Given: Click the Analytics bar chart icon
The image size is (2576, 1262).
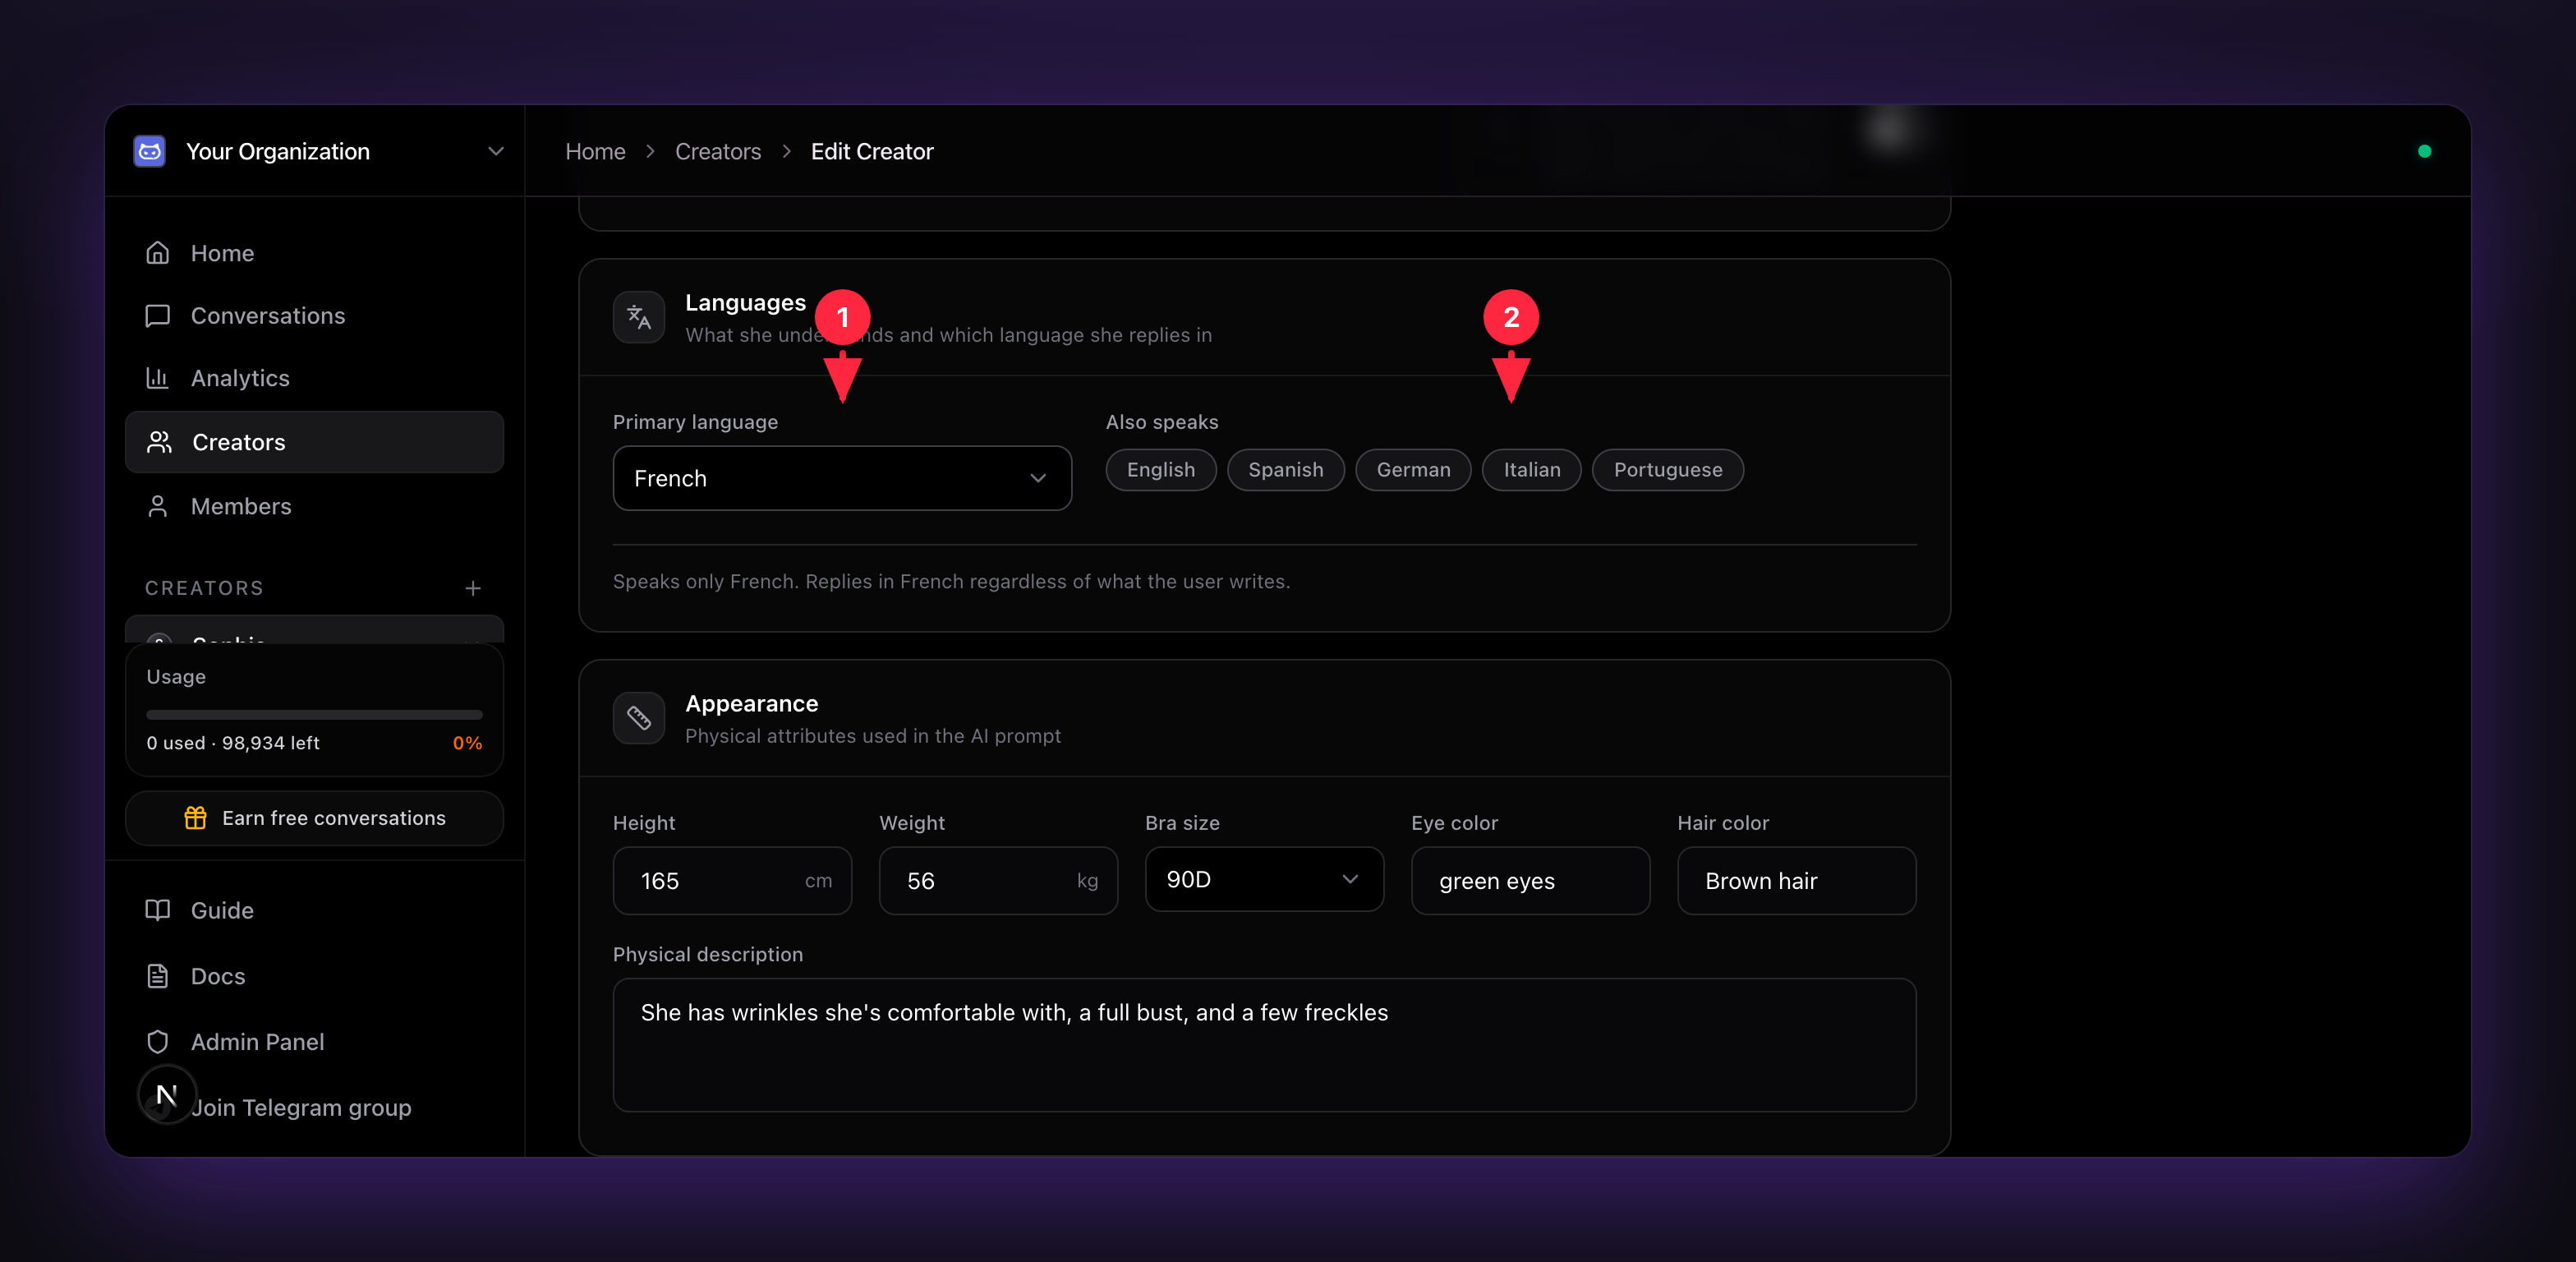Looking at the screenshot, I should tap(158, 378).
